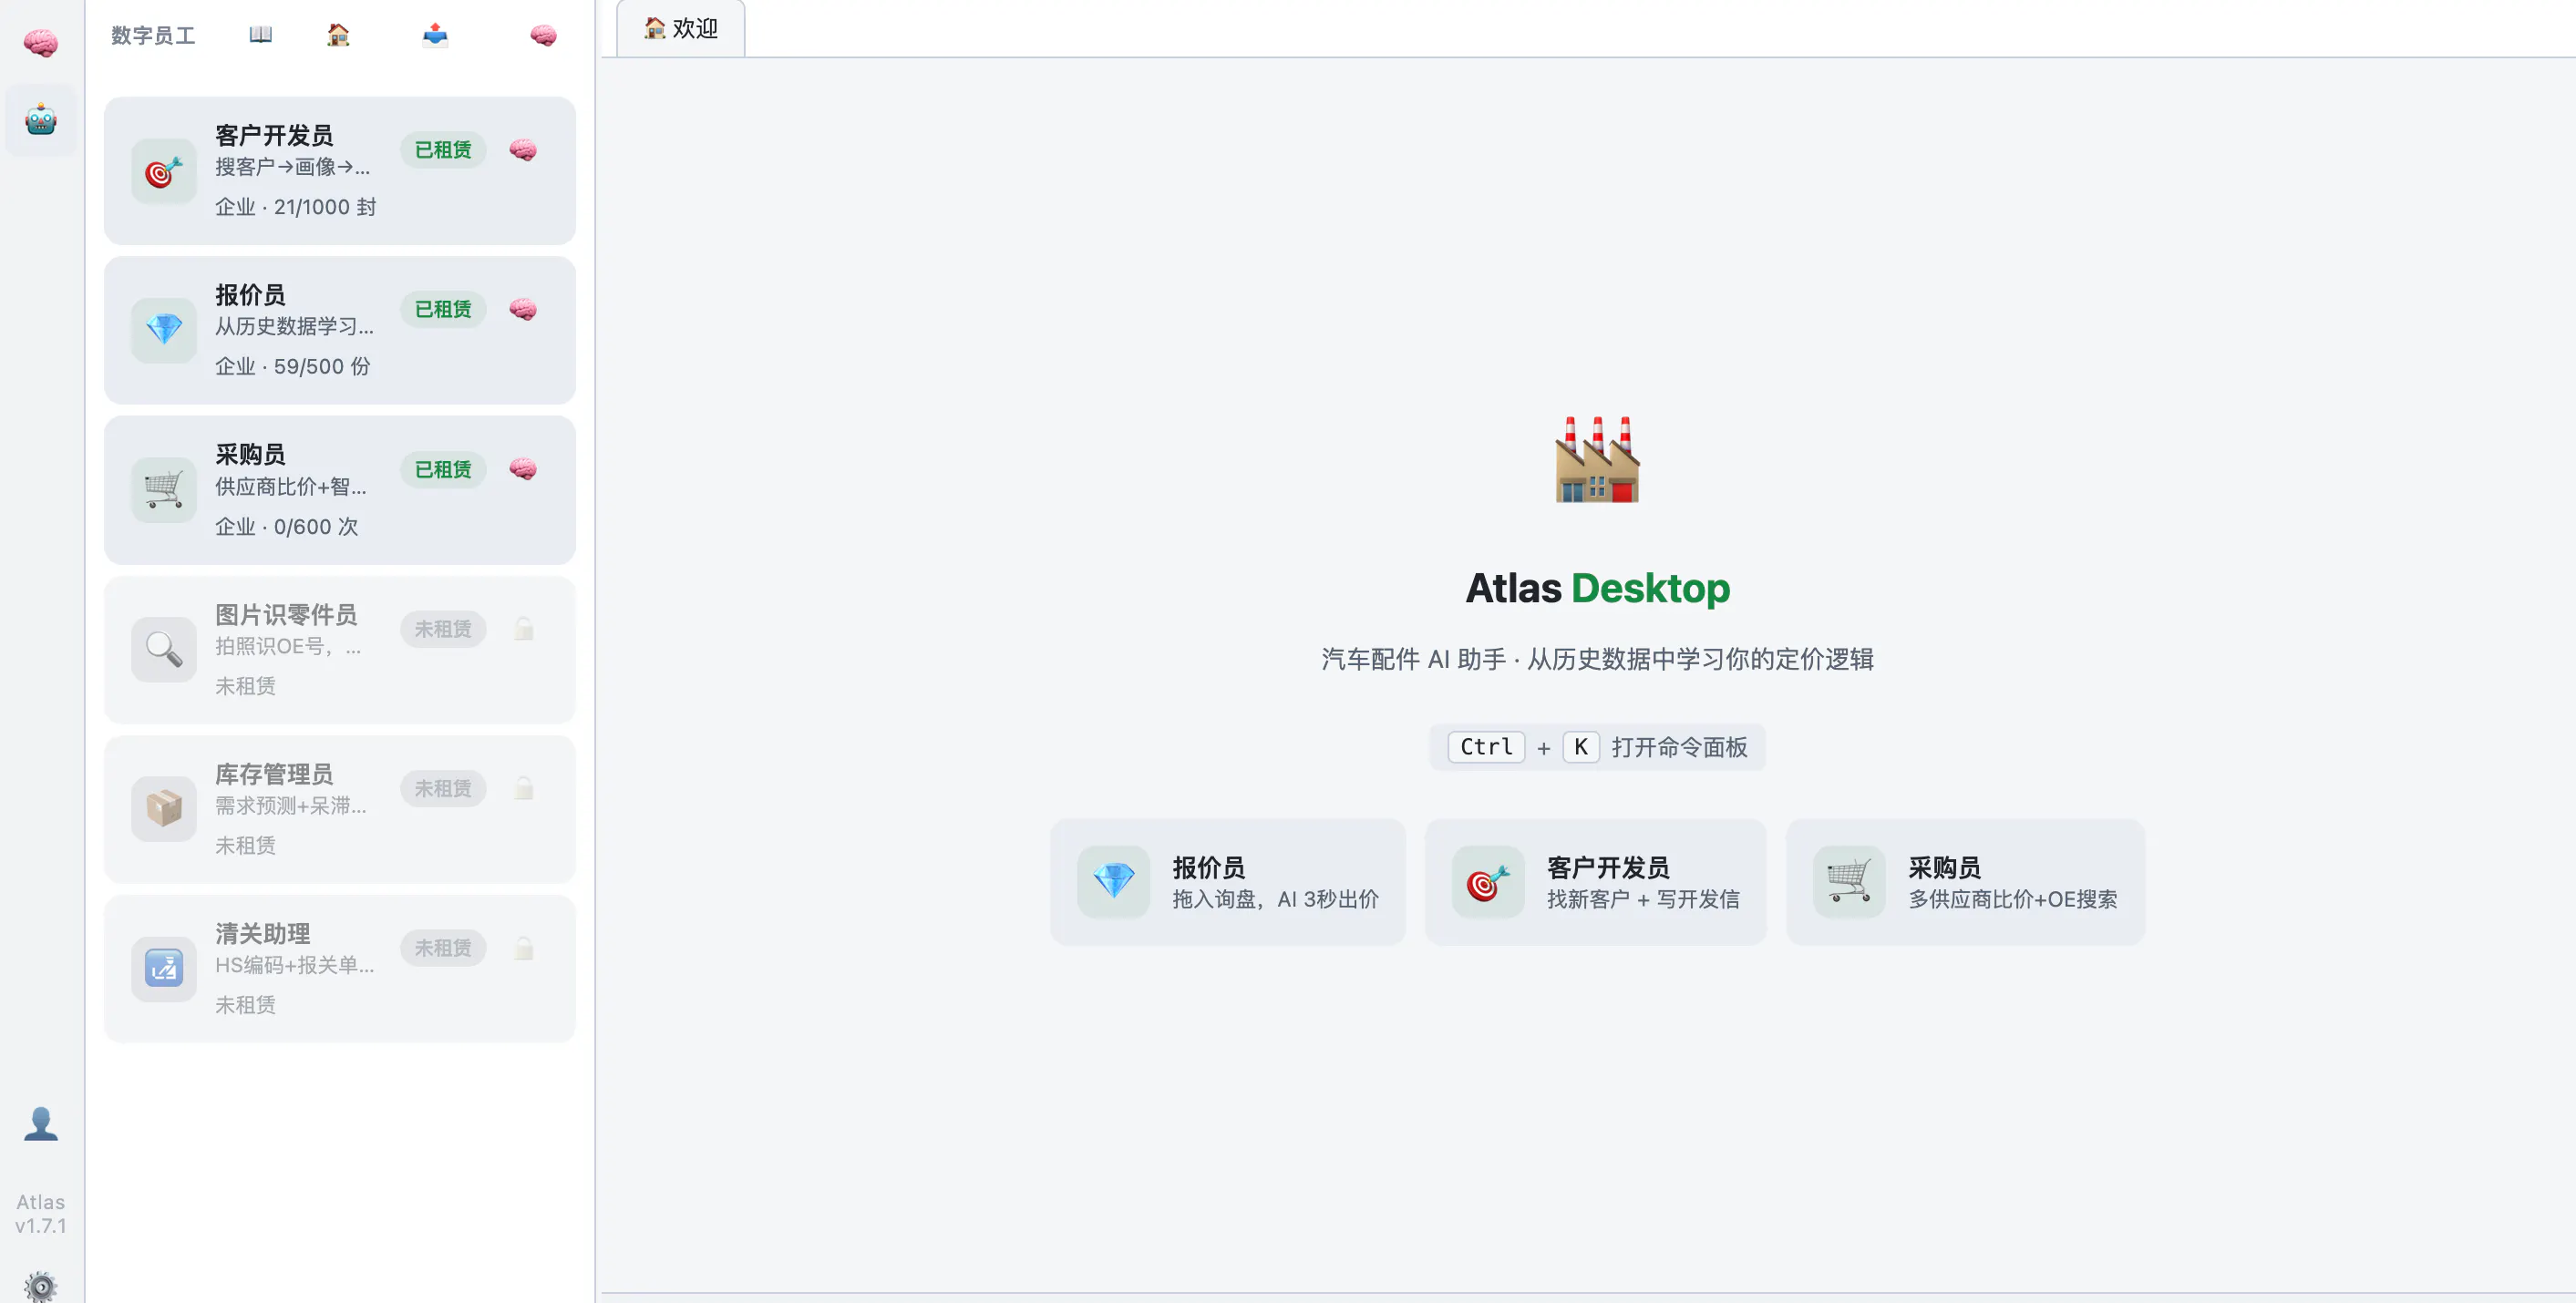Open 采购员 shortcut card 多供应商比价+OE搜索
The width and height of the screenshot is (2576, 1303).
1966,882
